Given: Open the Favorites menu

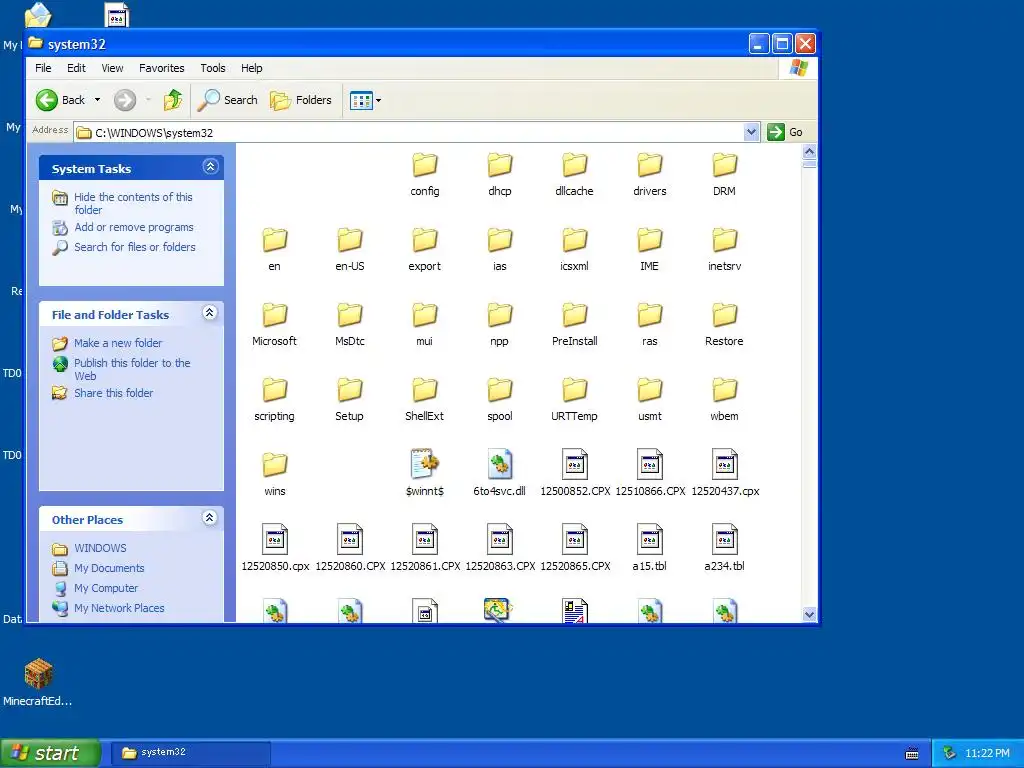Looking at the screenshot, I should tap(161, 68).
